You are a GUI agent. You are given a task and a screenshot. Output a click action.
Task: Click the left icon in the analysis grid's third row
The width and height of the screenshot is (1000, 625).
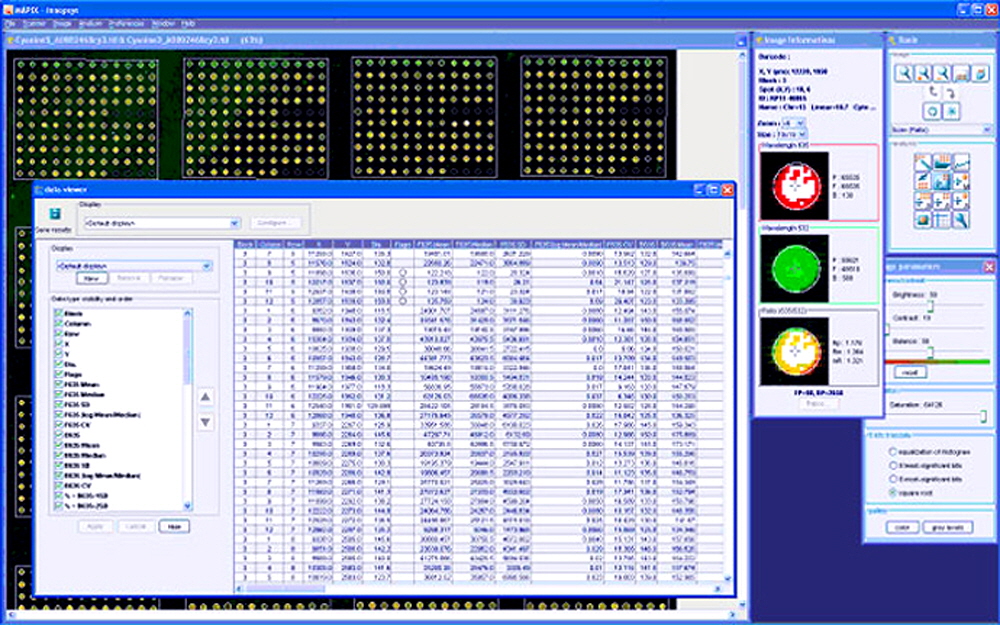(x=923, y=202)
